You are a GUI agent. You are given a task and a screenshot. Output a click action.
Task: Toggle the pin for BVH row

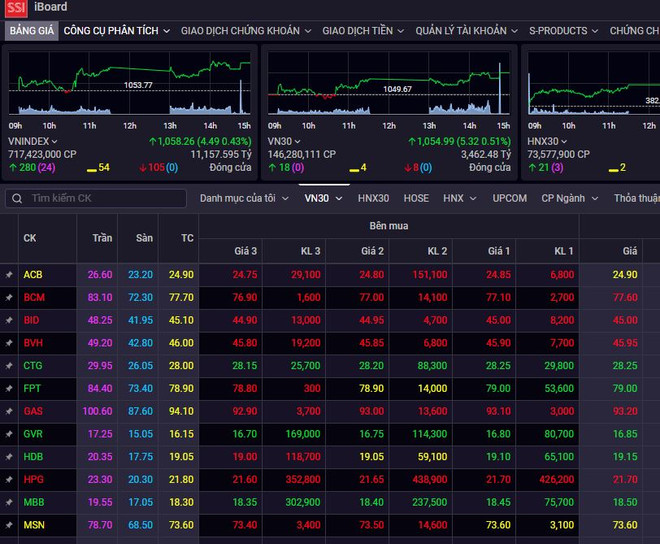point(9,343)
